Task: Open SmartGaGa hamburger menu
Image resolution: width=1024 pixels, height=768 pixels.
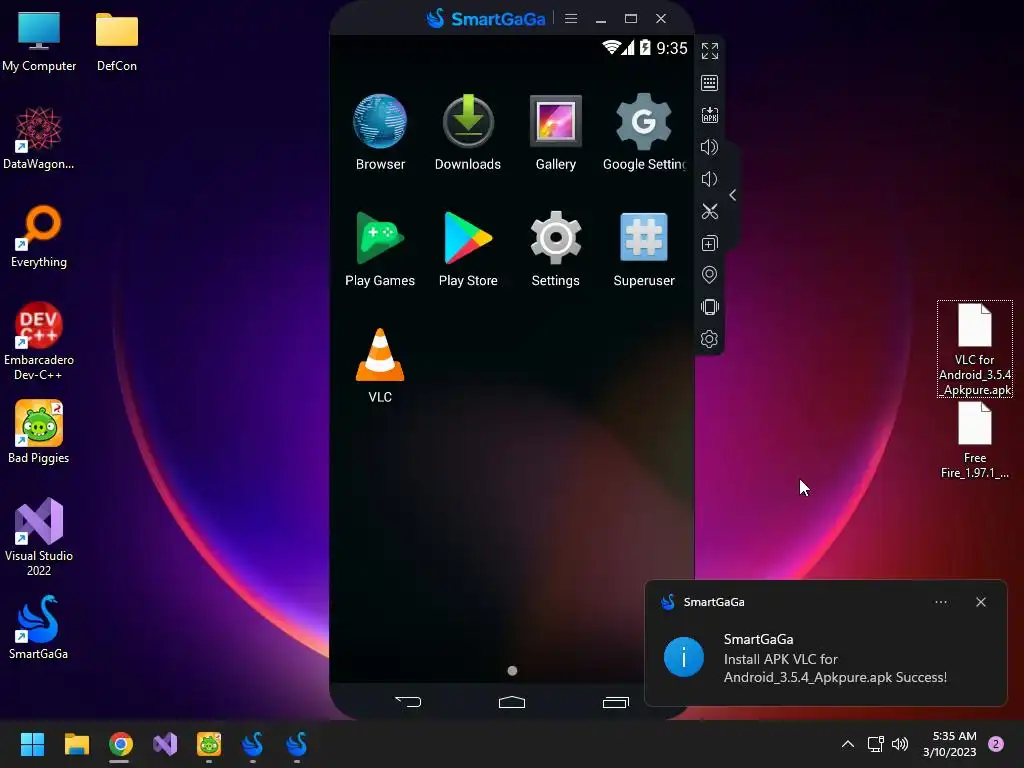Action: point(571,18)
